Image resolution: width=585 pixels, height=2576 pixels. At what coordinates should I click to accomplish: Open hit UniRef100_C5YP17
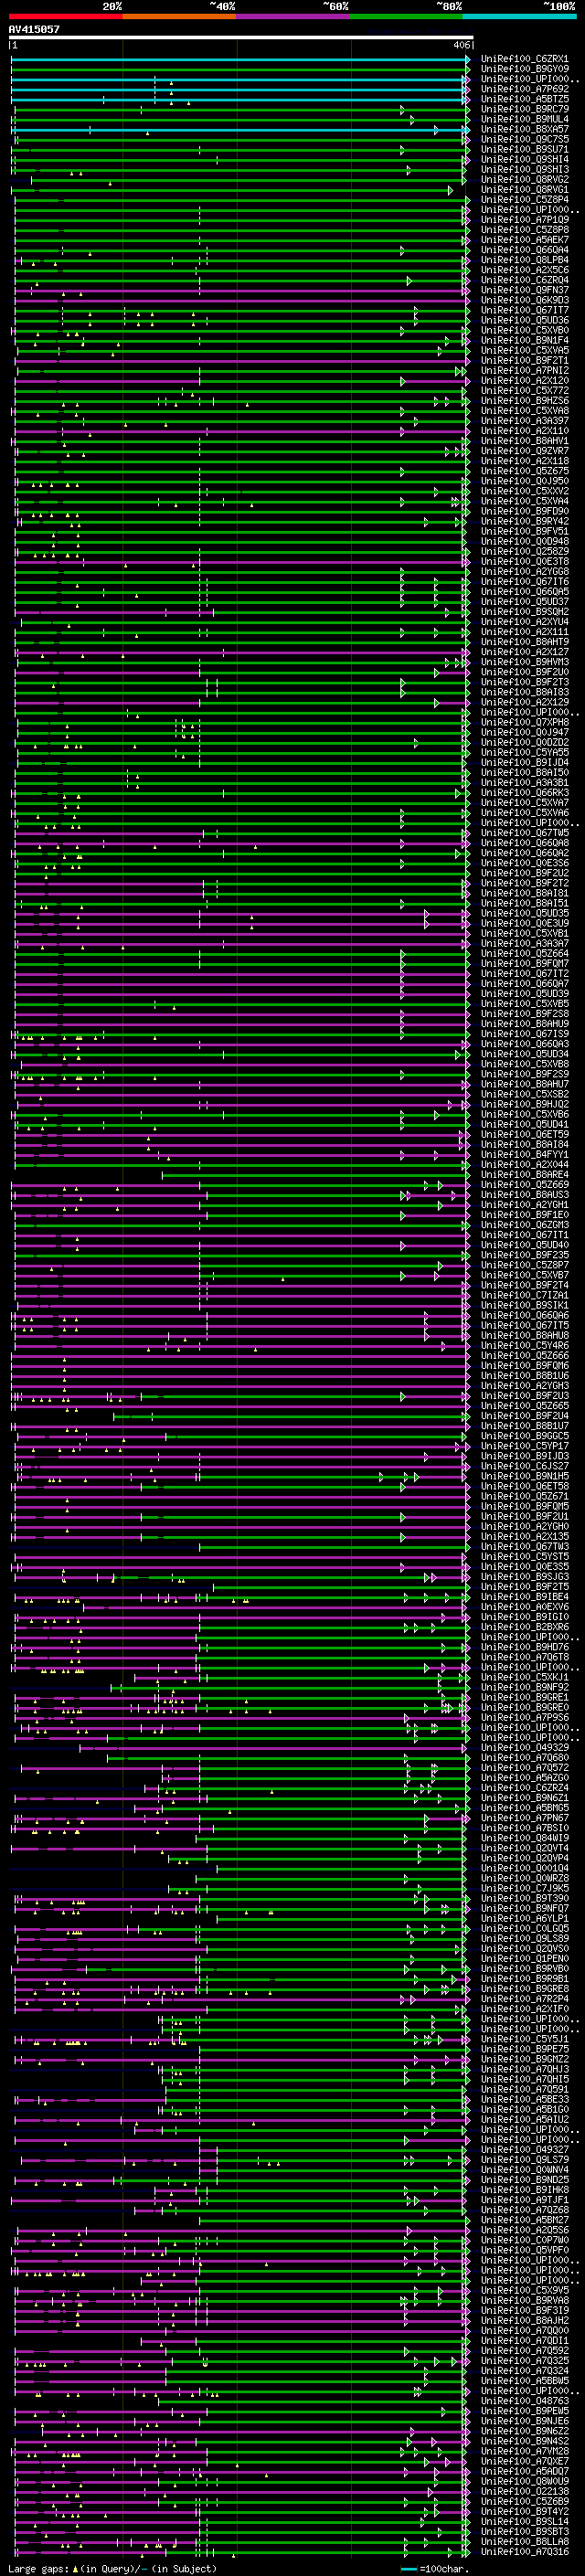coord(524,1446)
